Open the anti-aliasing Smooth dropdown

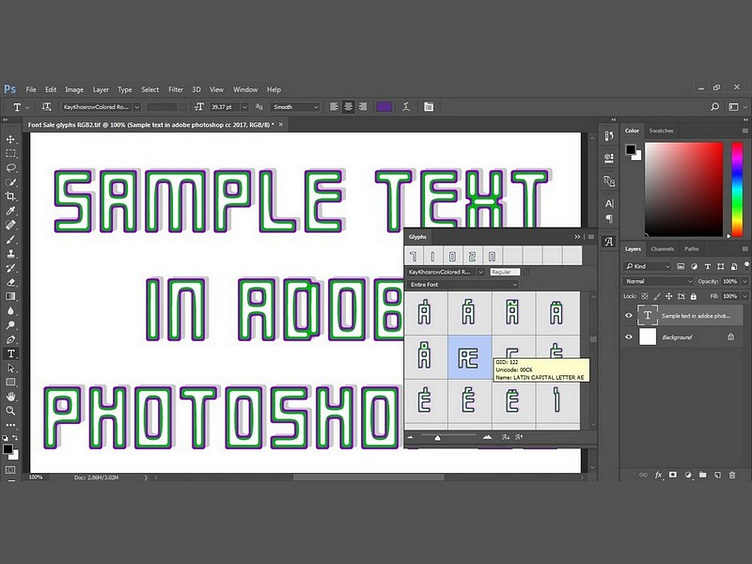[295, 106]
